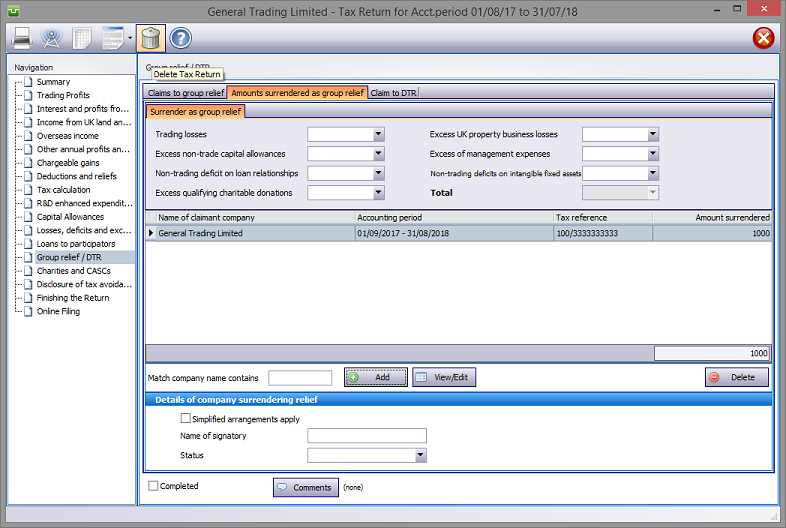The width and height of the screenshot is (786, 528).
Task: Go to Online Filing page
Action: (x=58, y=312)
